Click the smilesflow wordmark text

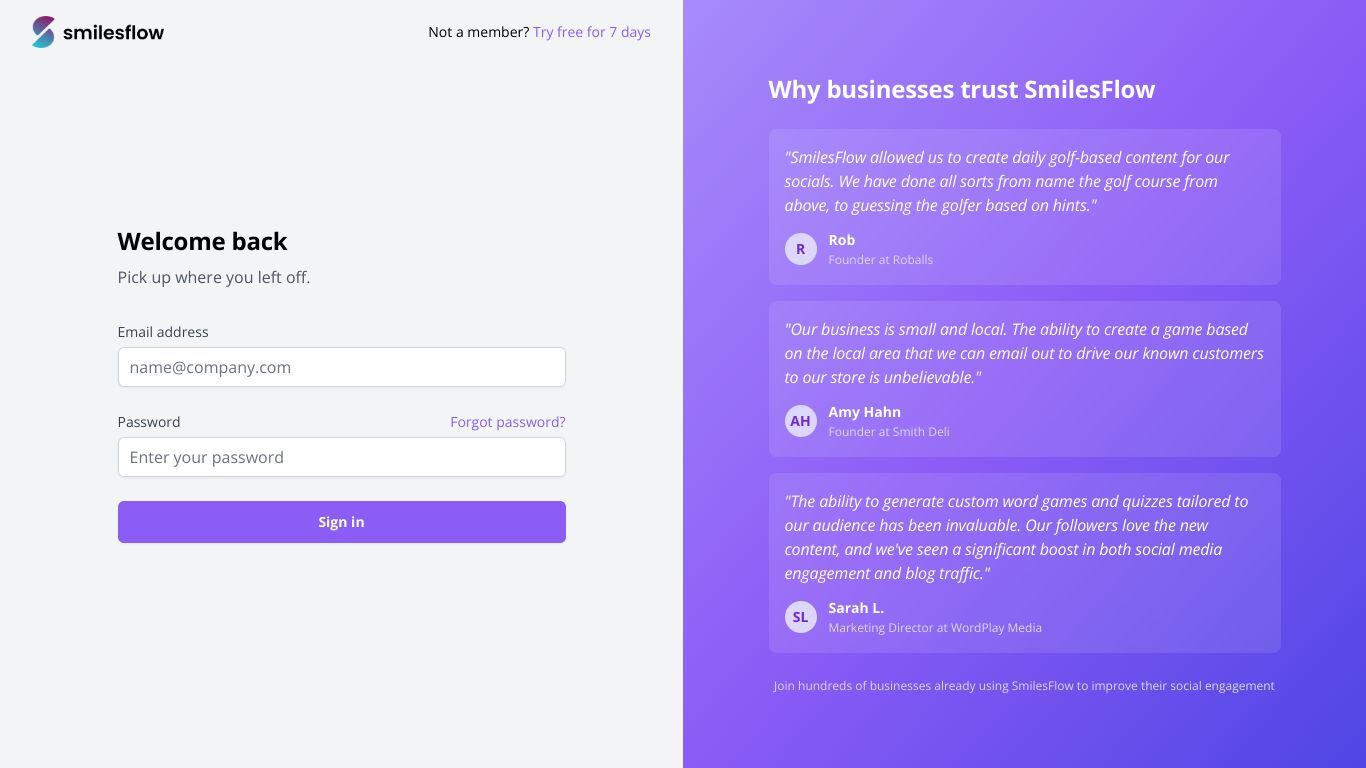pos(113,32)
